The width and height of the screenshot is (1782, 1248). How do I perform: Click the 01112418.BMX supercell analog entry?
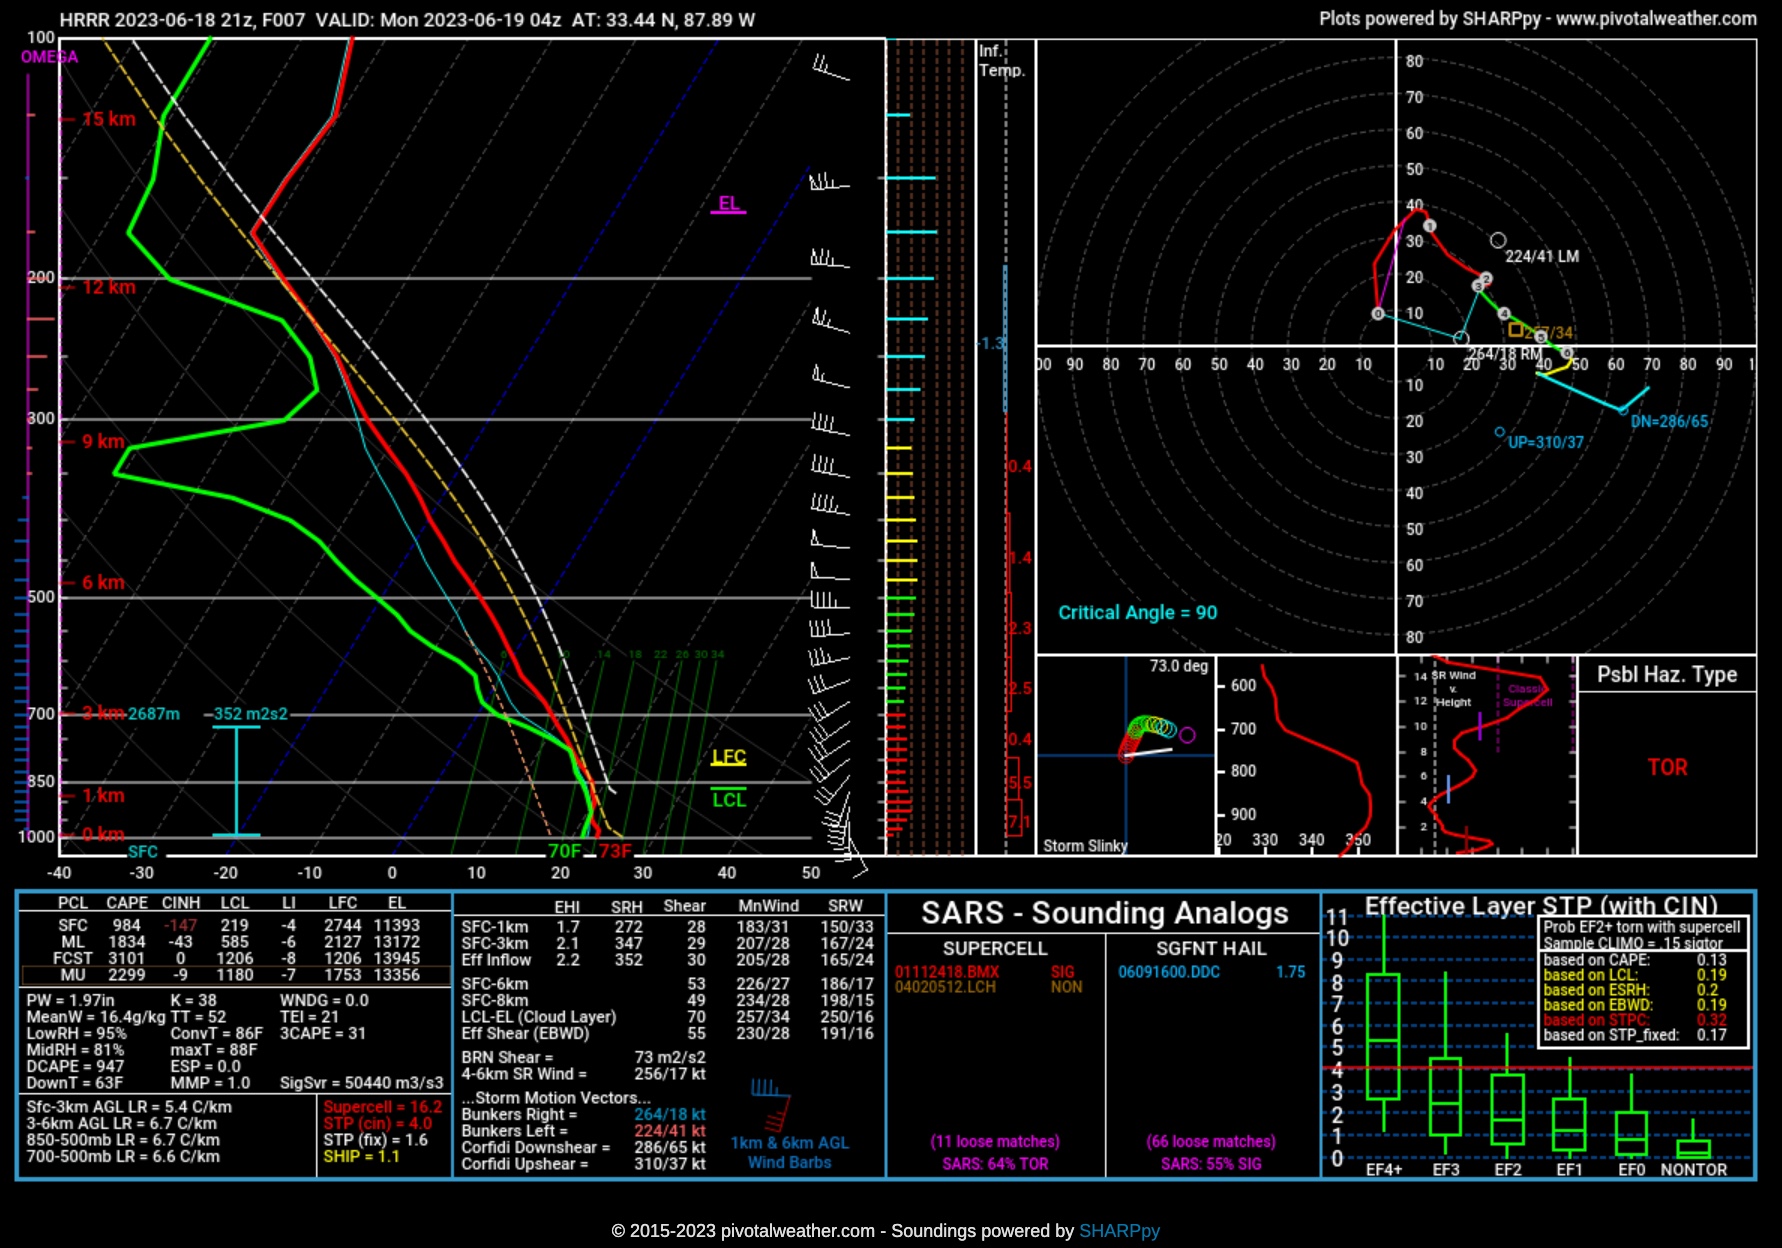(x=946, y=972)
